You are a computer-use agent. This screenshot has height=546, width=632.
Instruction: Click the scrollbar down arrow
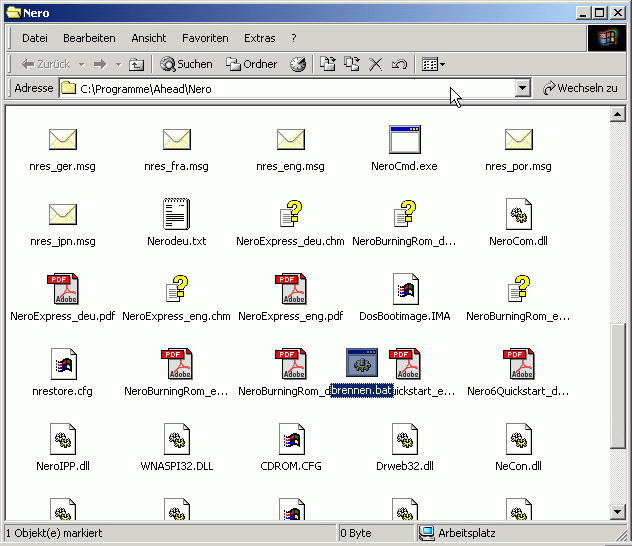coord(617,512)
